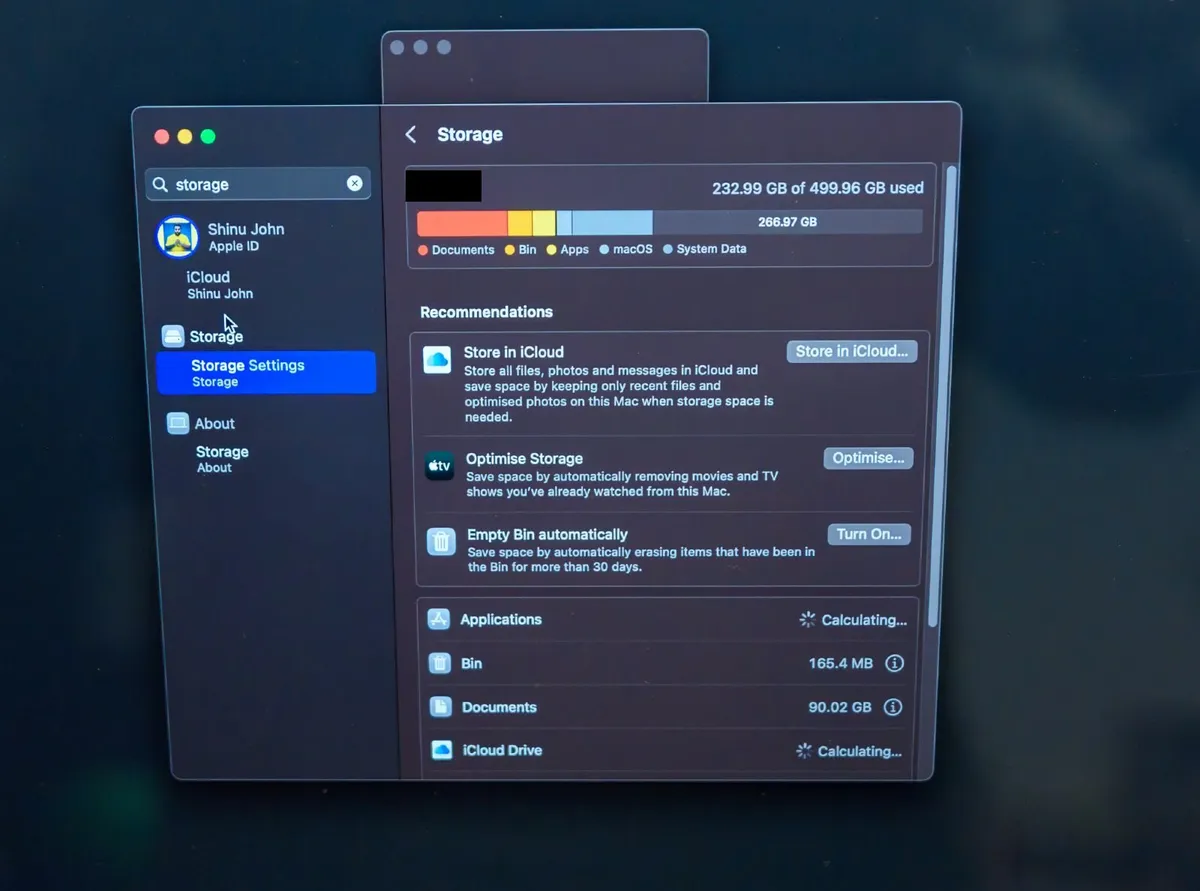The width and height of the screenshot is (1200, 891).
Task: Click the iCloud cloud icon in Recommendations
Action: (437, 360)
